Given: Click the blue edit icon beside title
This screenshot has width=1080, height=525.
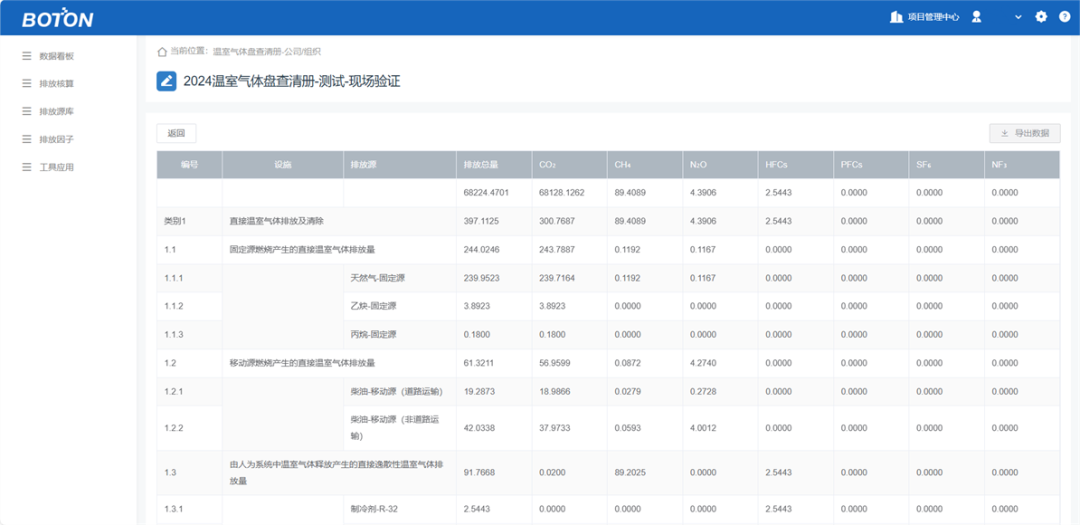Looking at the screenshot, I should click(167, 81).
